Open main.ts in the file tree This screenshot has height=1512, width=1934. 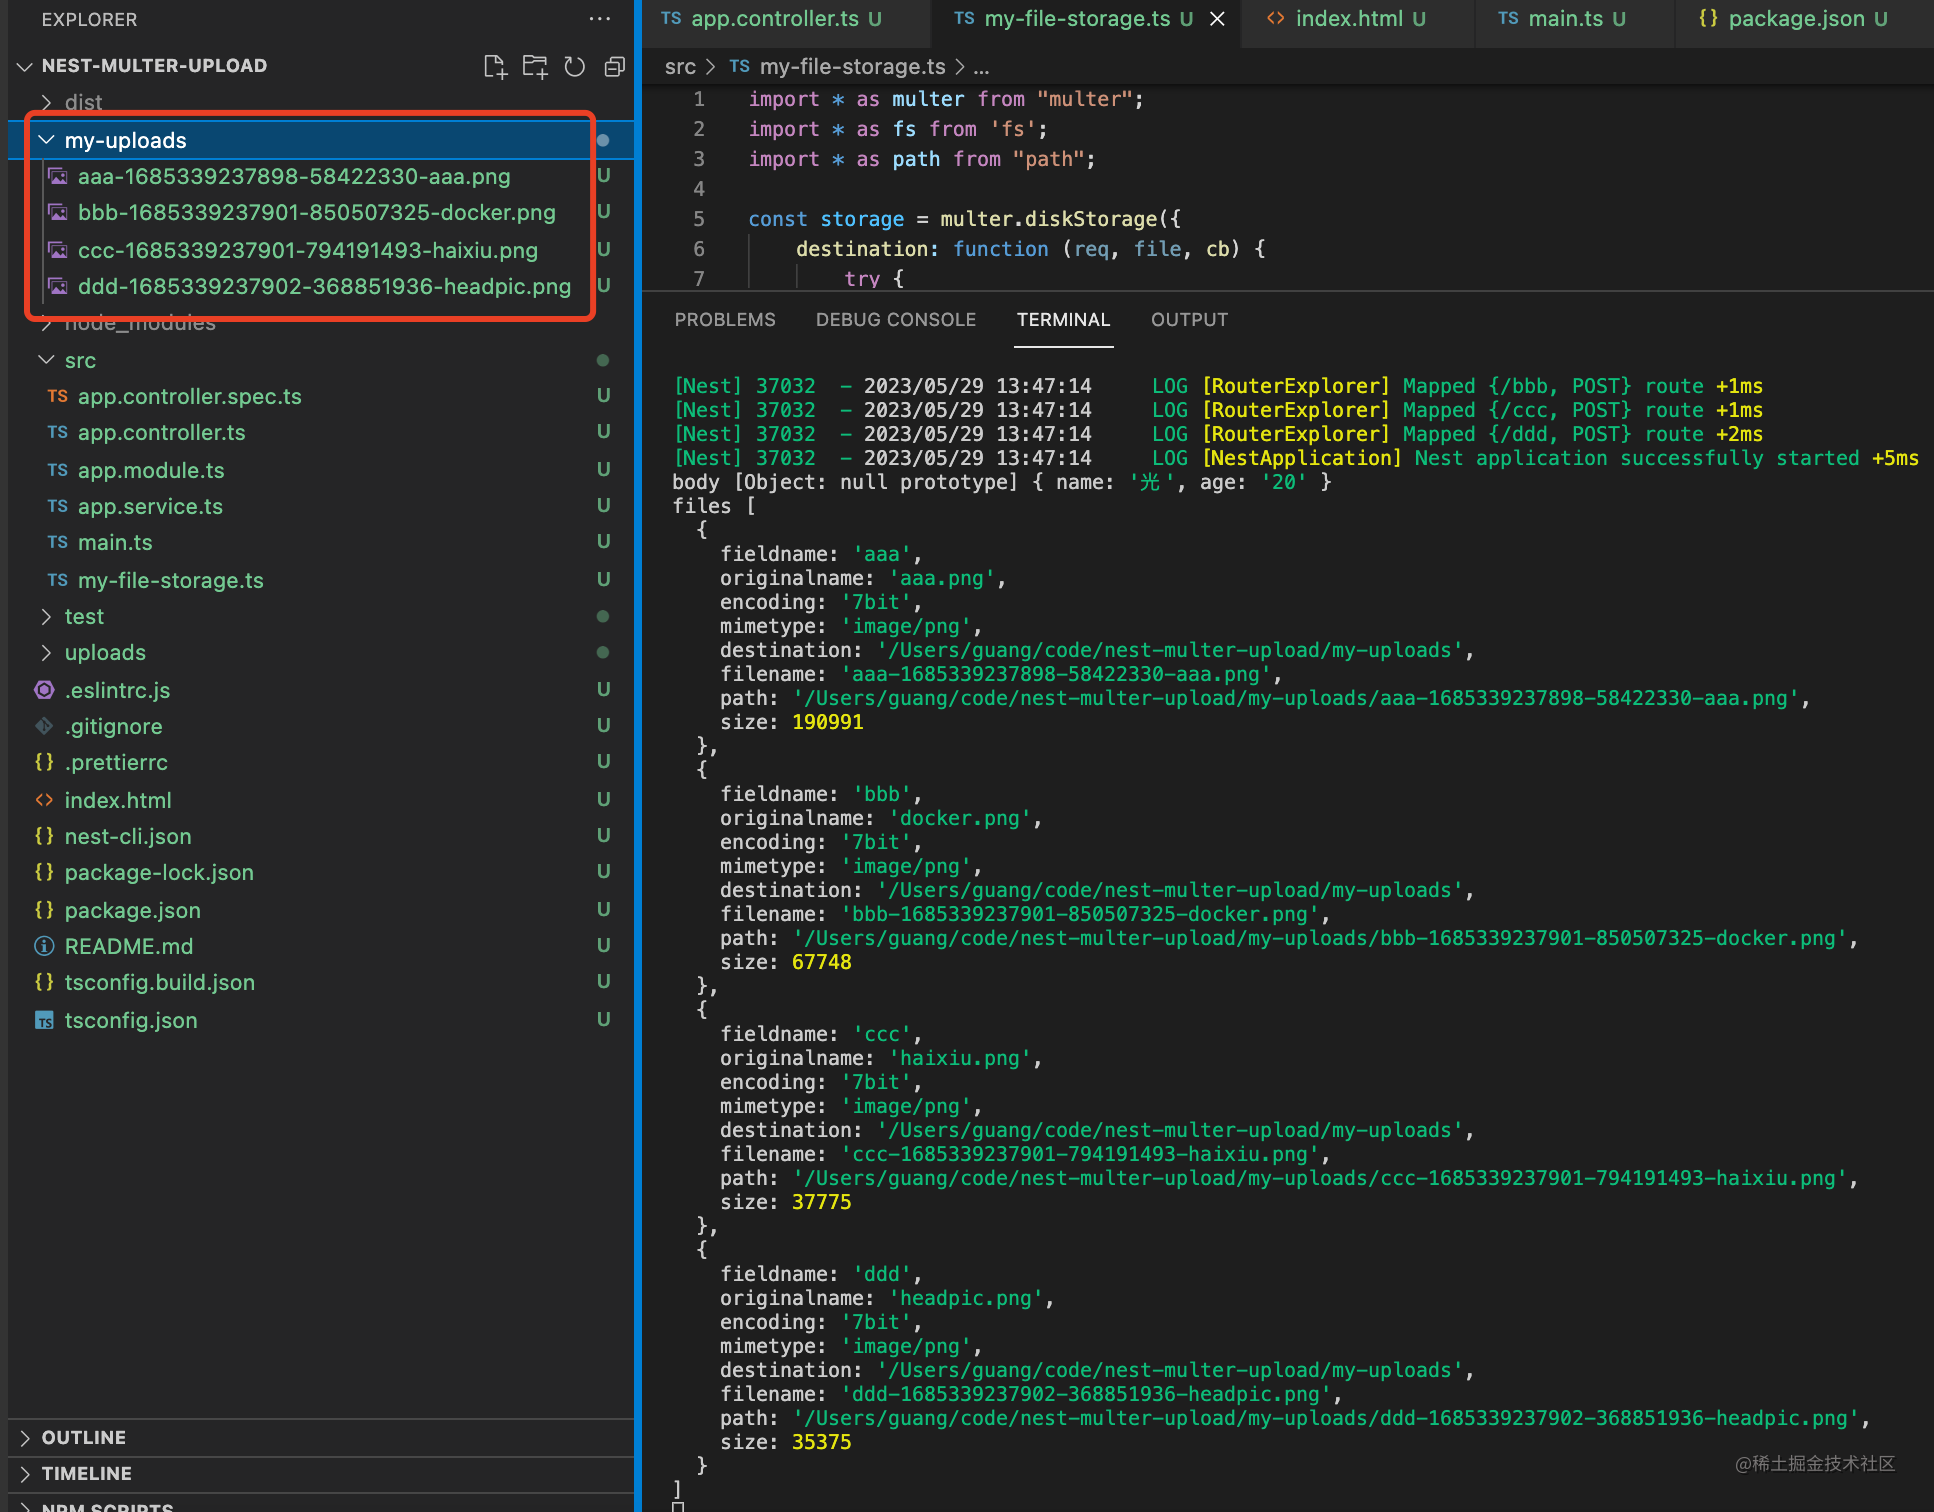(115, 543)
